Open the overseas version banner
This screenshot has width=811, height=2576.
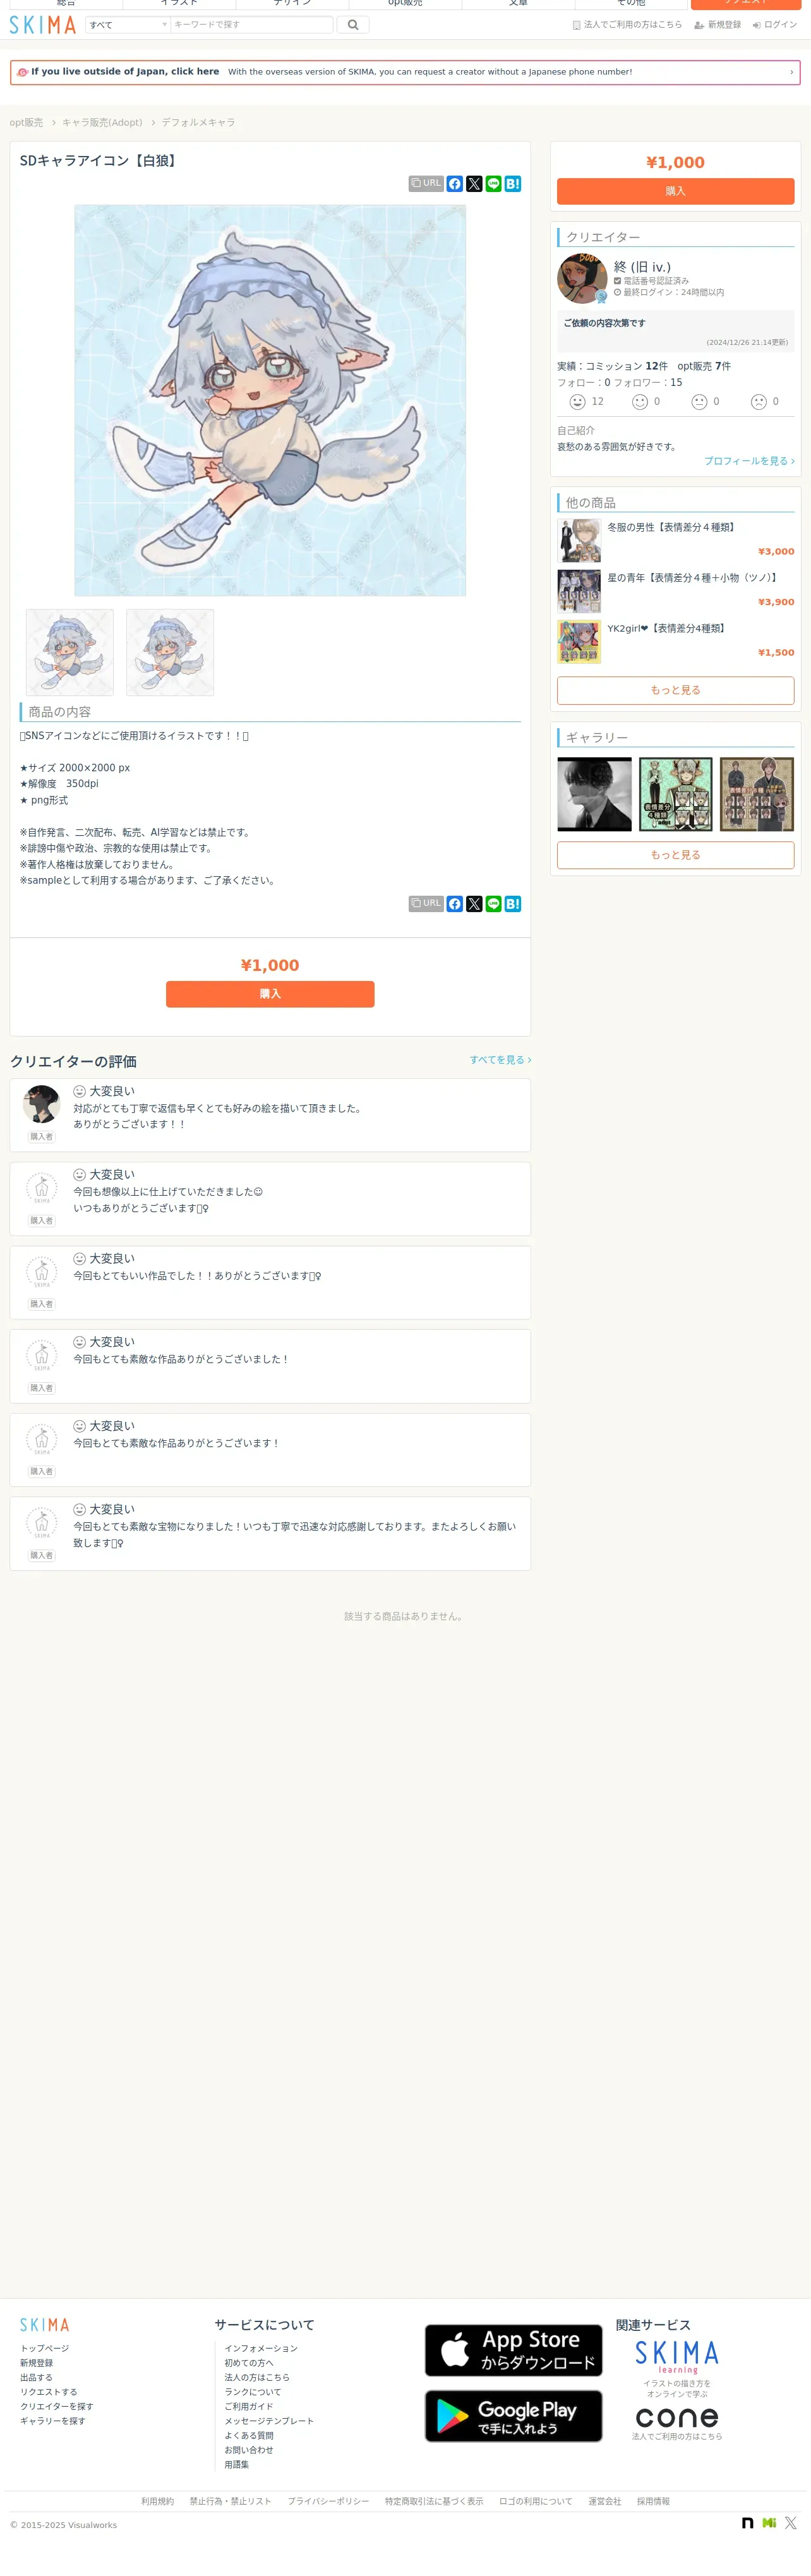(405, 72)
